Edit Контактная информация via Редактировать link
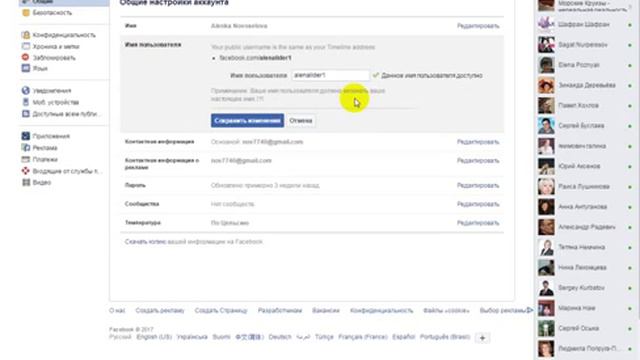 [x=478, y=142]
